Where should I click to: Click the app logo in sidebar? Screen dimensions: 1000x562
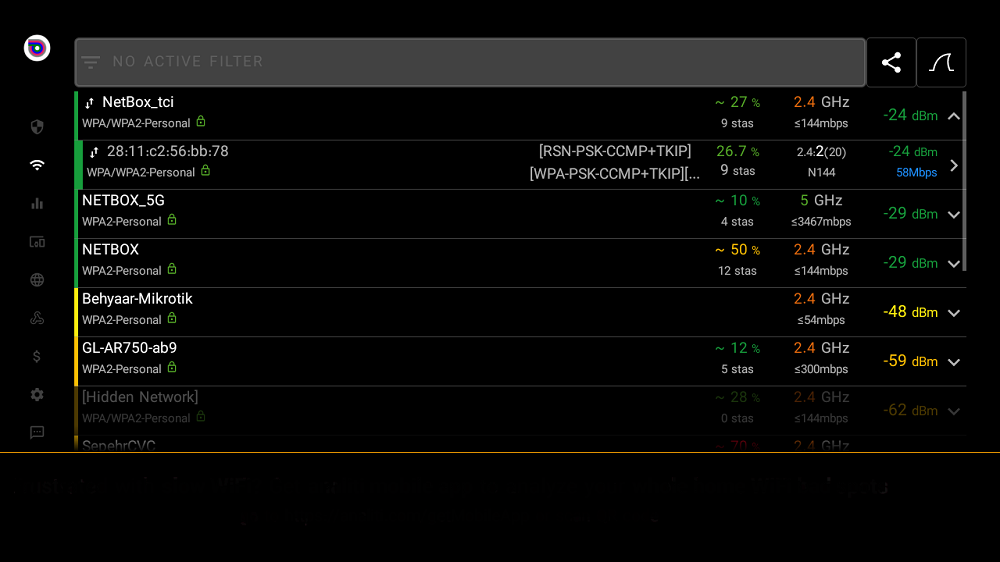(x=37, y=48)
